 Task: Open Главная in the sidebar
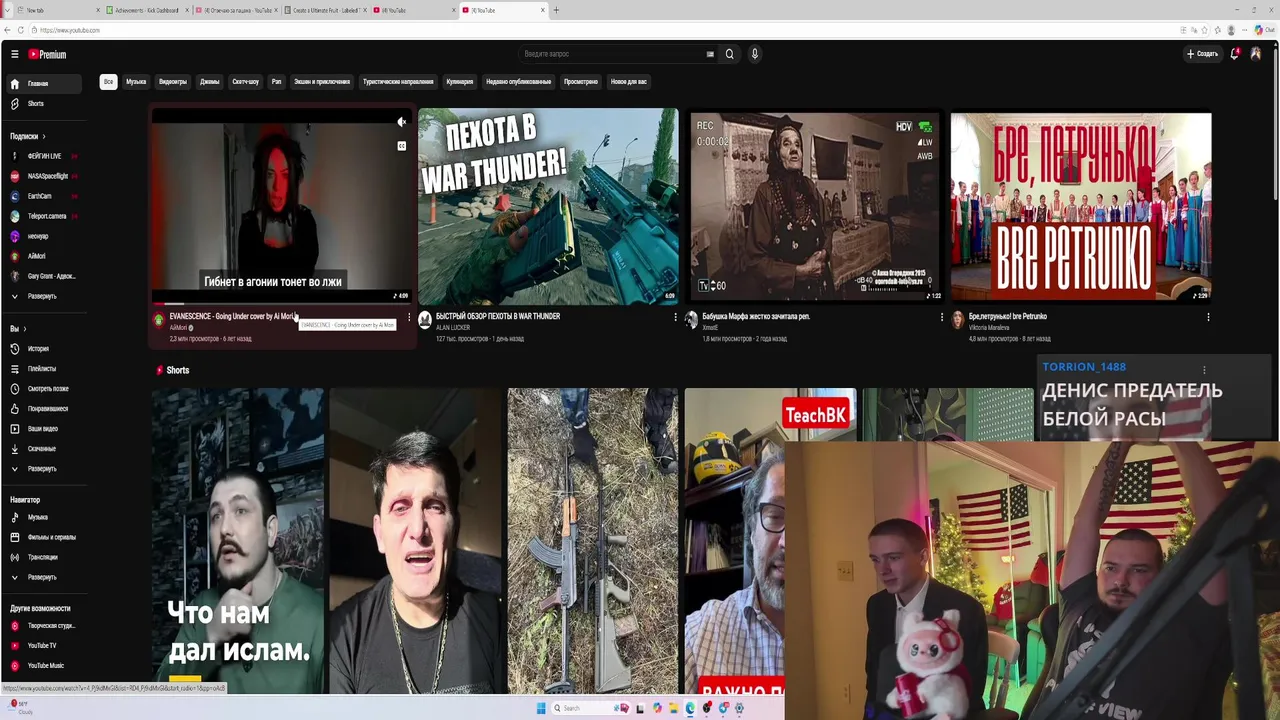(x=42, y=84)
